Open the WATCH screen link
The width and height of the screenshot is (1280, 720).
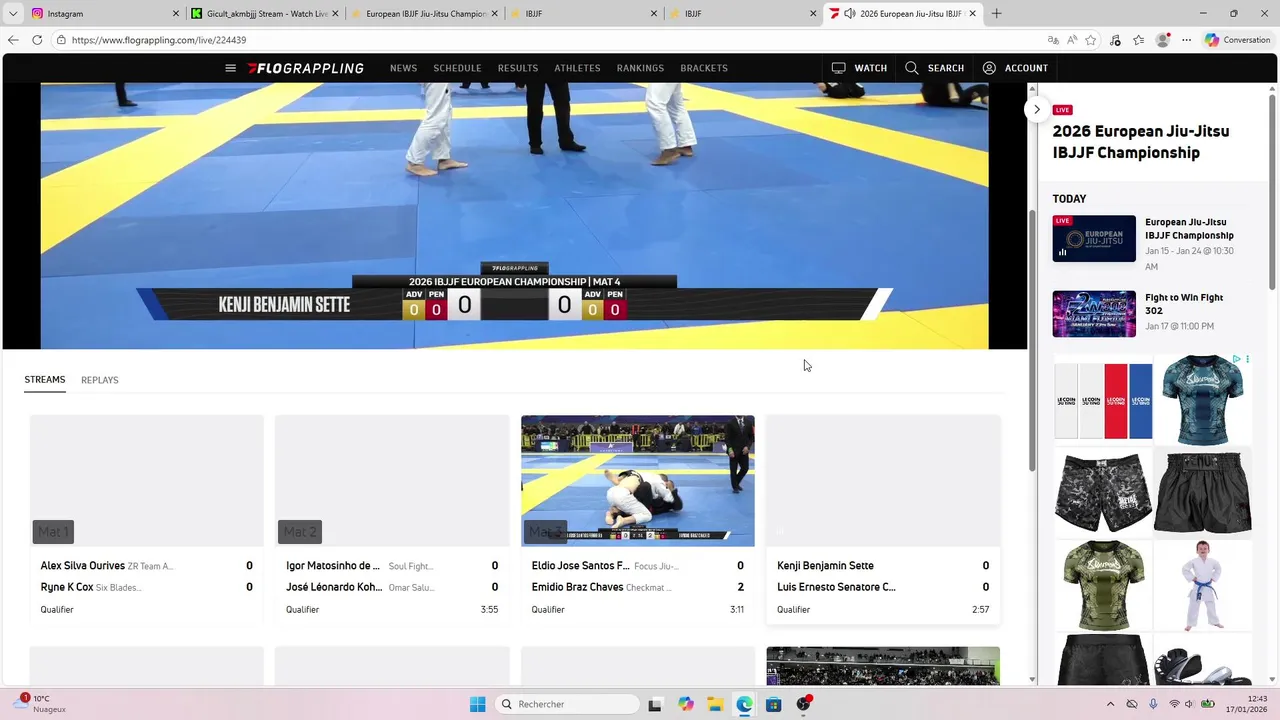point(859,68)
